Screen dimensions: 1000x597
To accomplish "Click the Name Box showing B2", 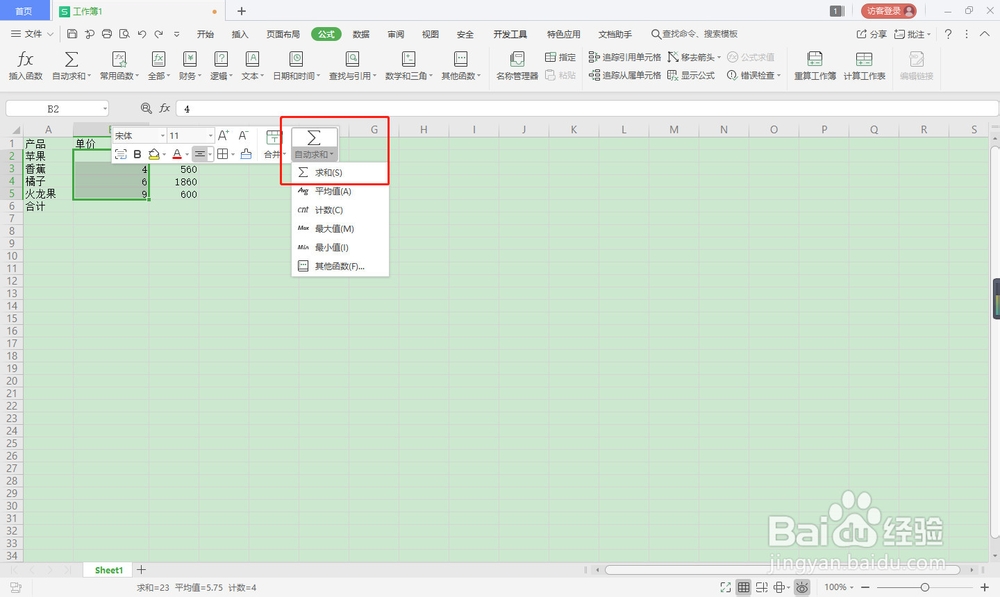I will 57,108.
